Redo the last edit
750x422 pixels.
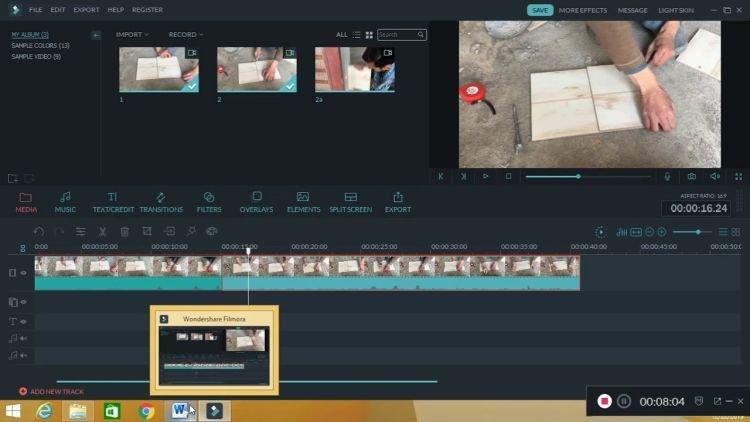coord(59,232)
